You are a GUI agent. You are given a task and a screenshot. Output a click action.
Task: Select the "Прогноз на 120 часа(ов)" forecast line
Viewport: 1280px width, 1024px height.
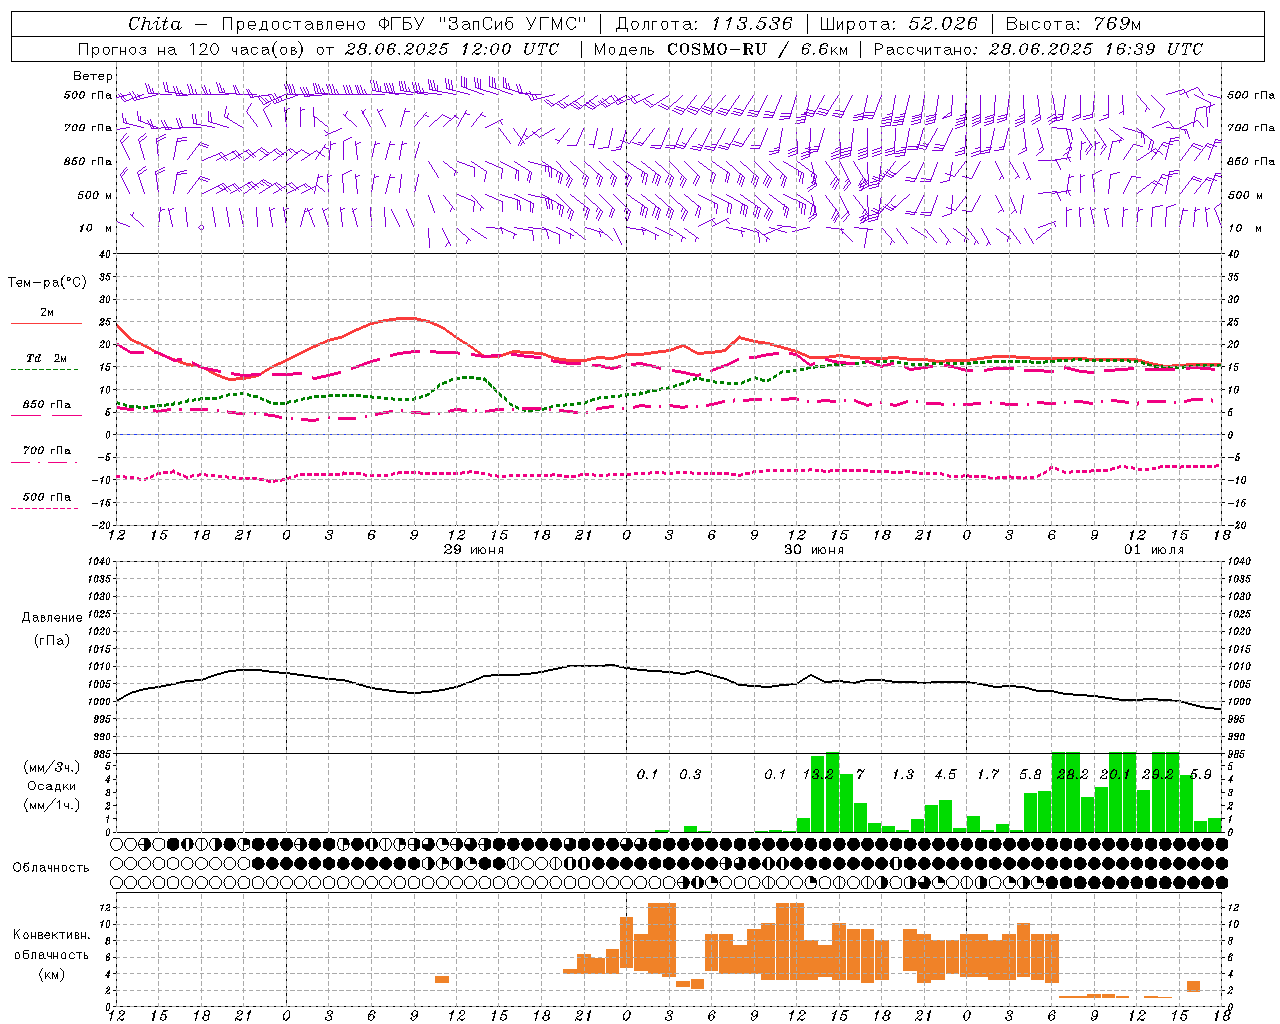coord(320,49)
